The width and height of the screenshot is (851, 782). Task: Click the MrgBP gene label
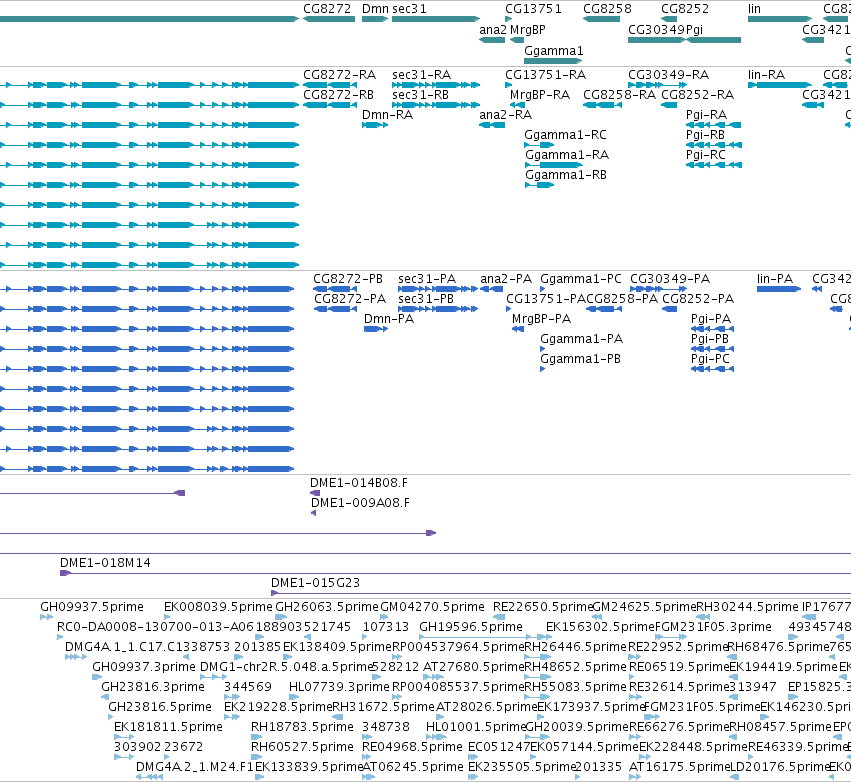(528, 30)
